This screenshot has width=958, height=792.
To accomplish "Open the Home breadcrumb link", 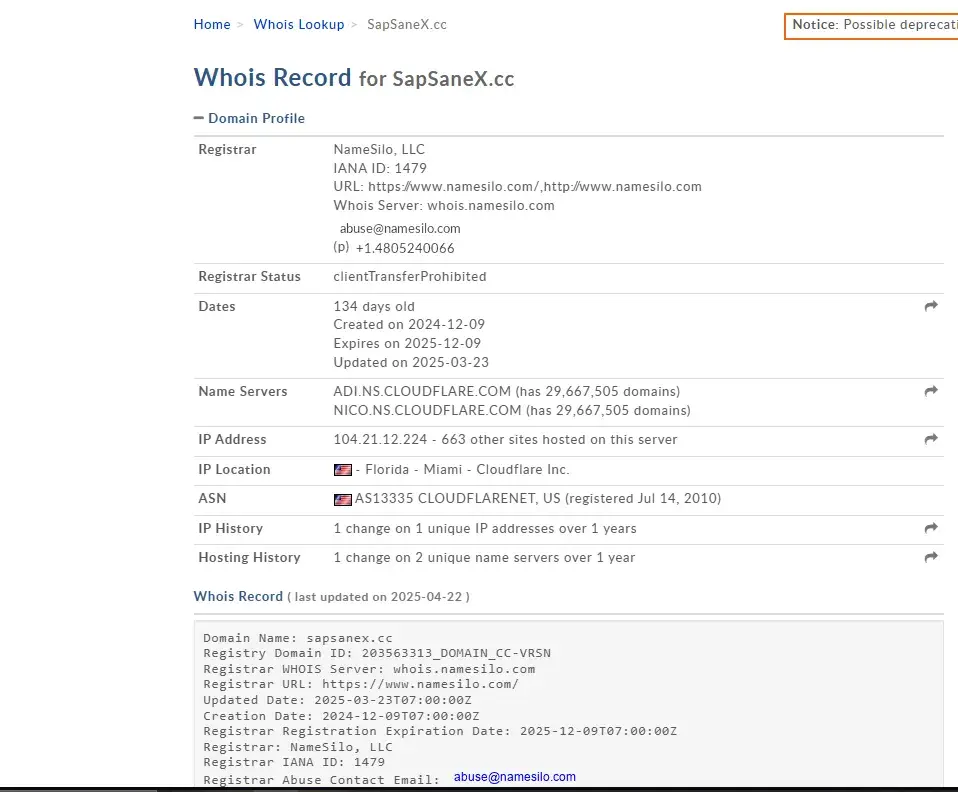I will [x=212, y=24].
